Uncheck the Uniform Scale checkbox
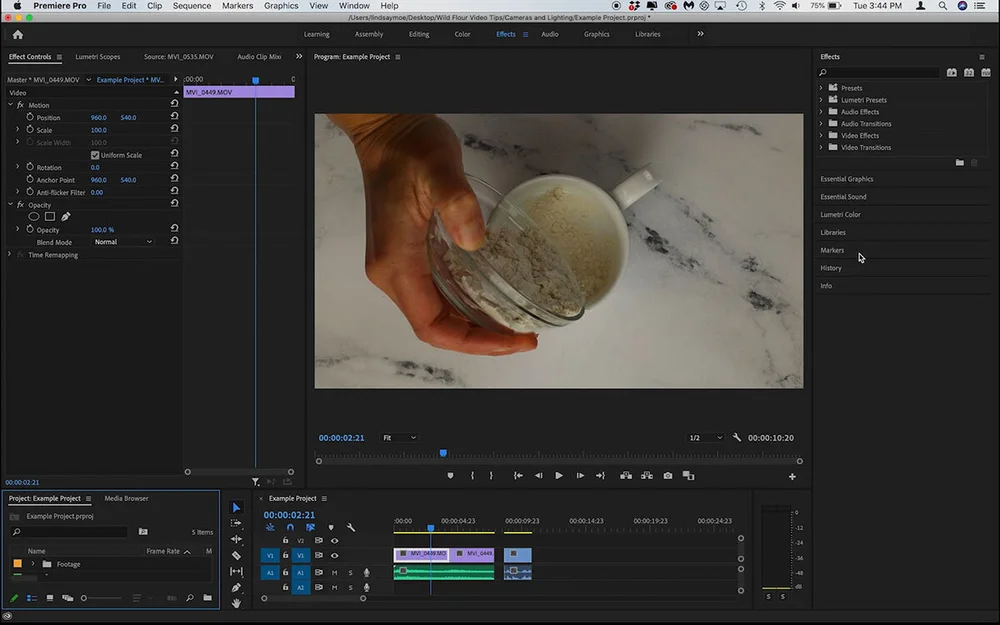 [x=95, y=155]
